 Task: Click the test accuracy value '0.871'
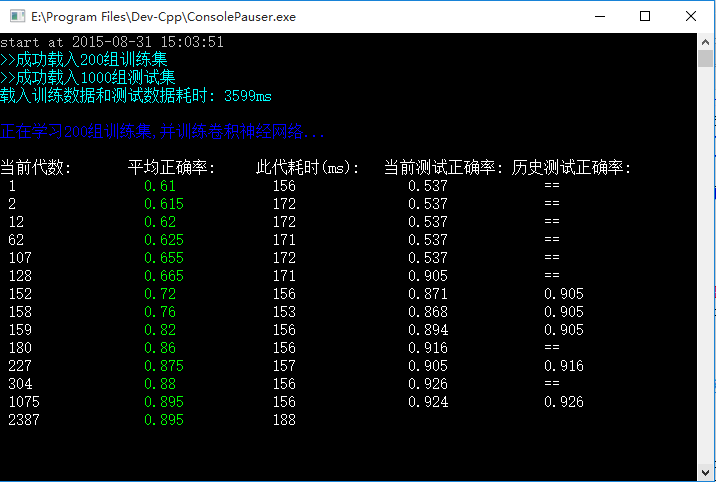click(x=428, y=293)
